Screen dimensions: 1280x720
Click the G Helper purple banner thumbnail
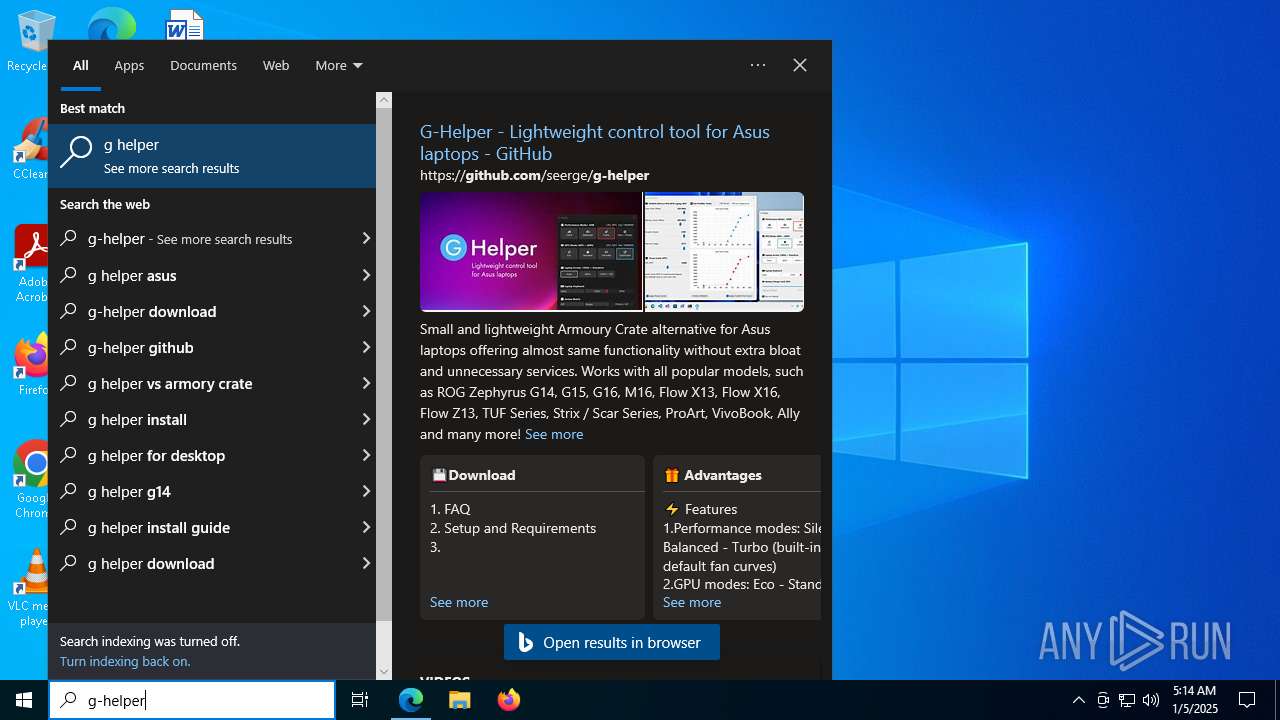point(531,252)
